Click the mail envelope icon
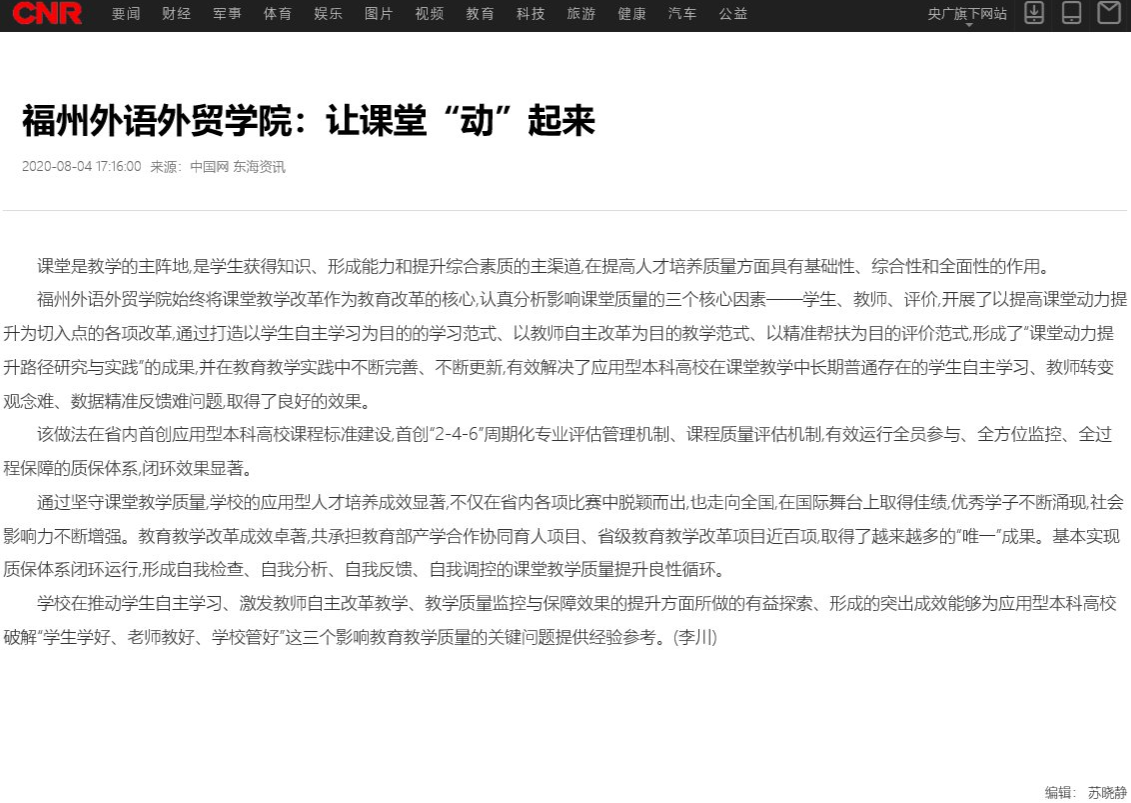Image resolution: width=1131 pixels, height=803 pixels. (x=1108, y=13)
